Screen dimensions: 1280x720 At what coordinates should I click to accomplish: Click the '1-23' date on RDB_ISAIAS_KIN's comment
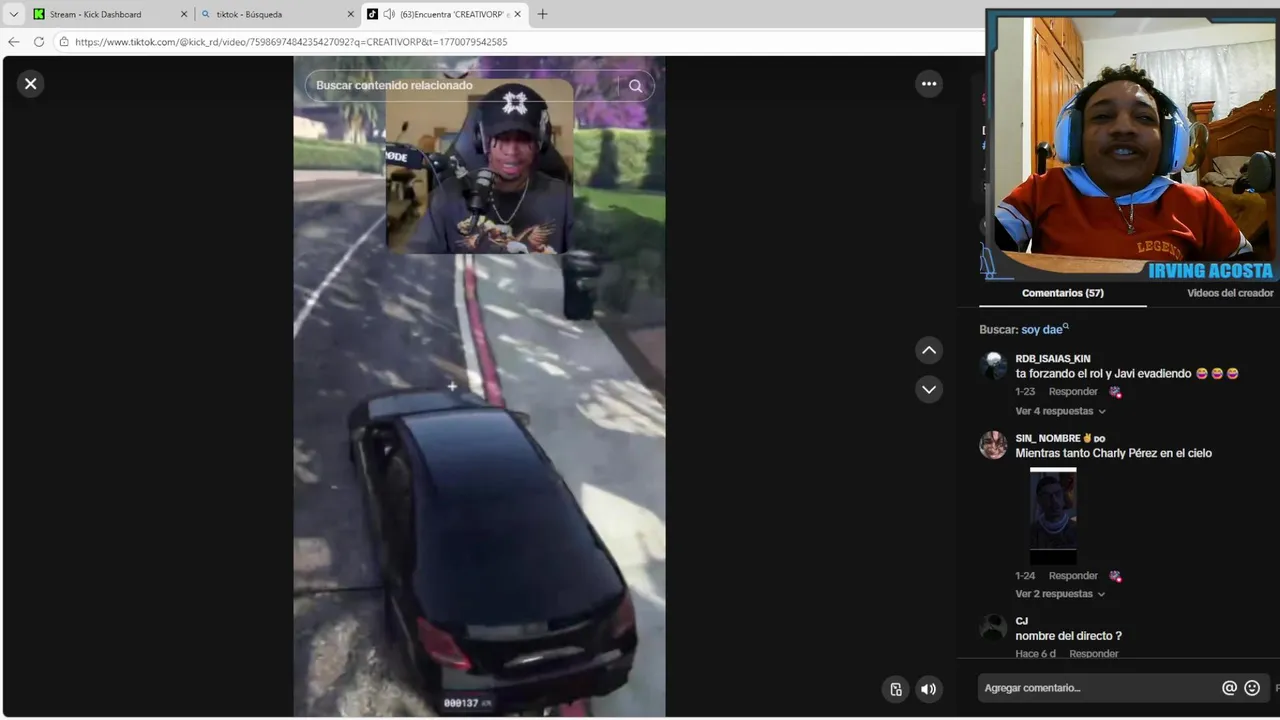pos(1025,392)
